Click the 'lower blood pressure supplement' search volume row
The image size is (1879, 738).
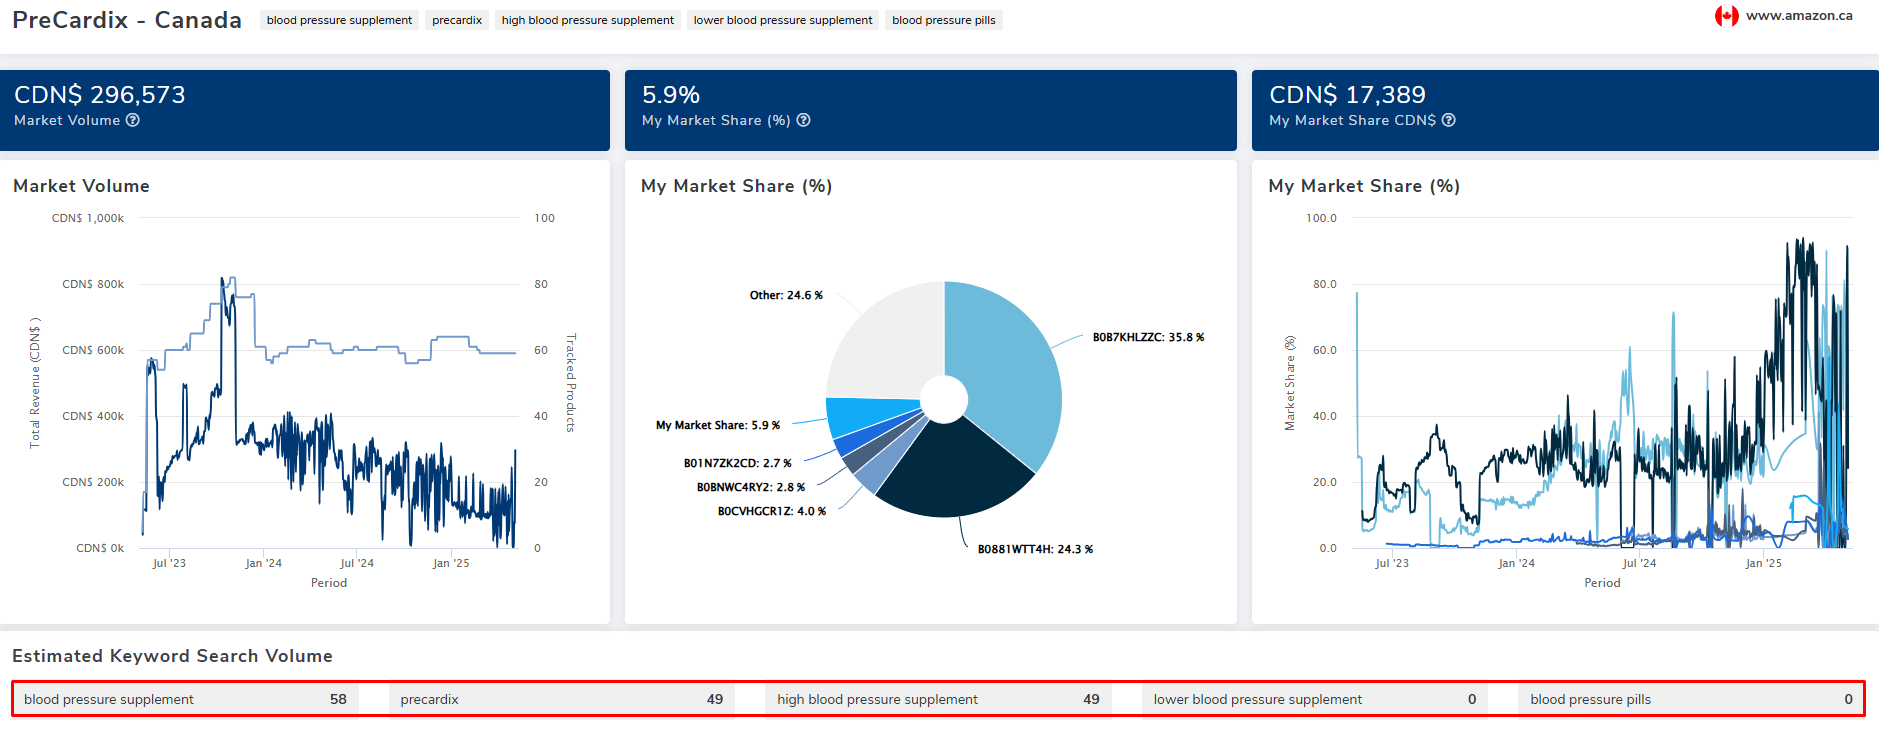(1315, 700)
